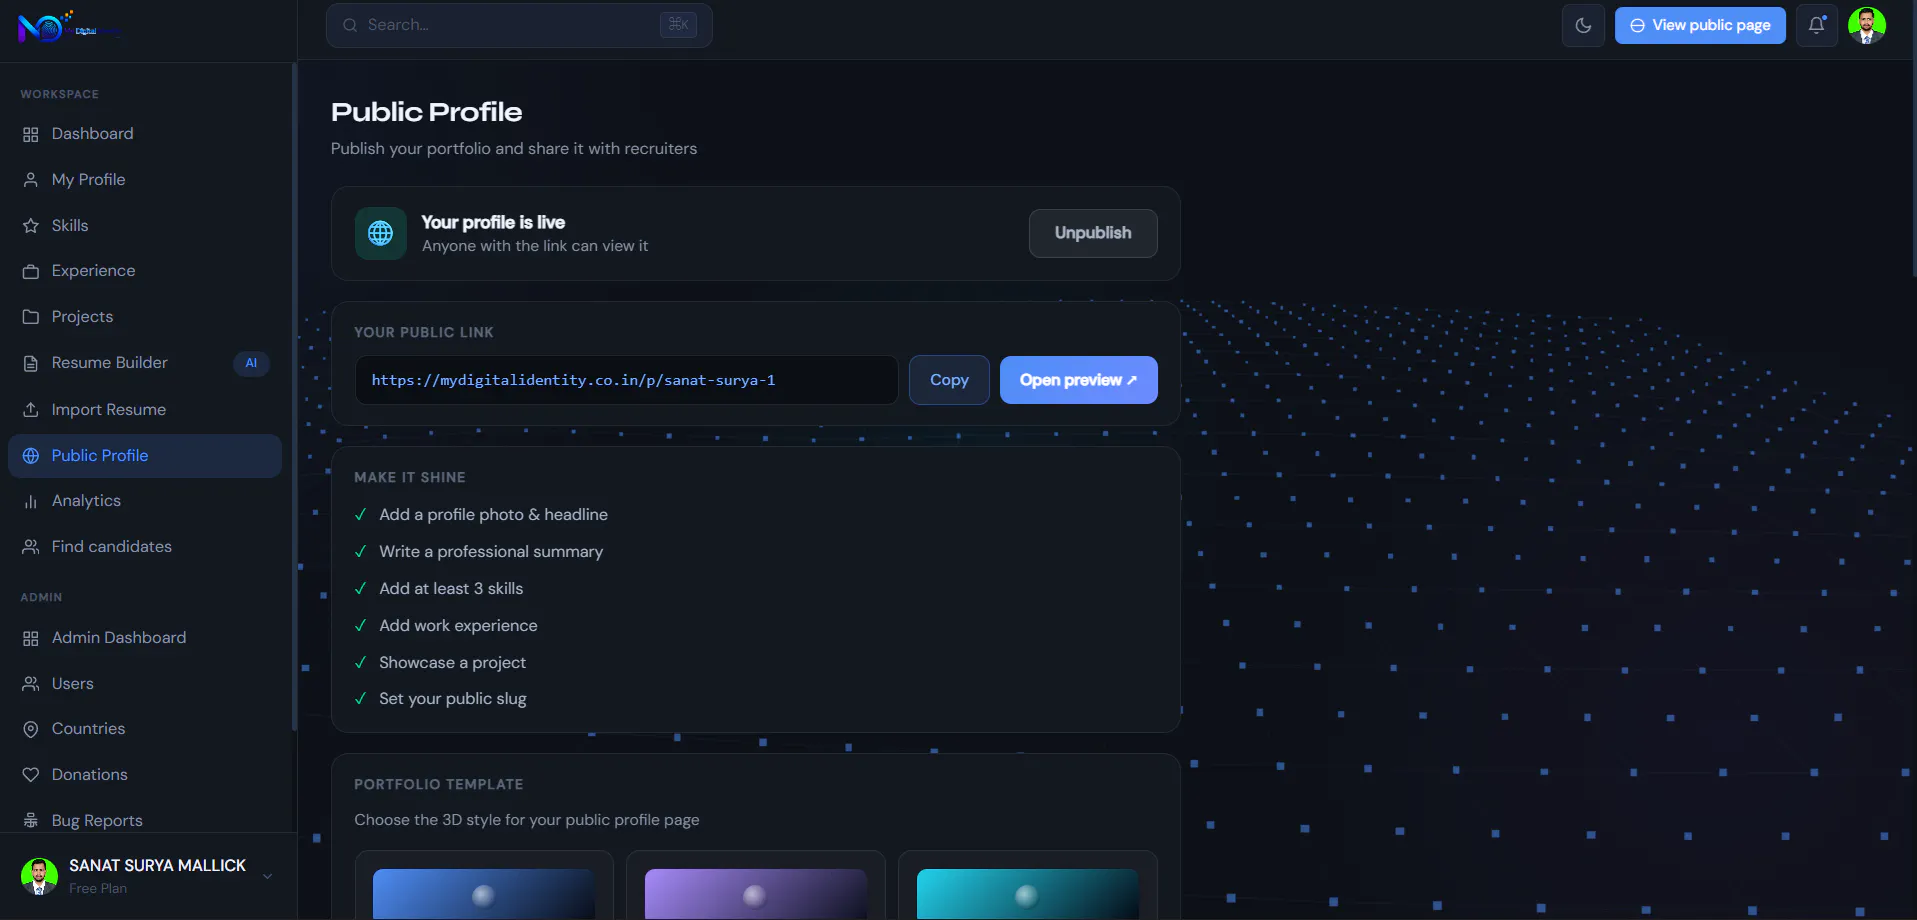1917x920 pixels.
Task: Open Bug Reports page
Action: (x=145, y=821)
